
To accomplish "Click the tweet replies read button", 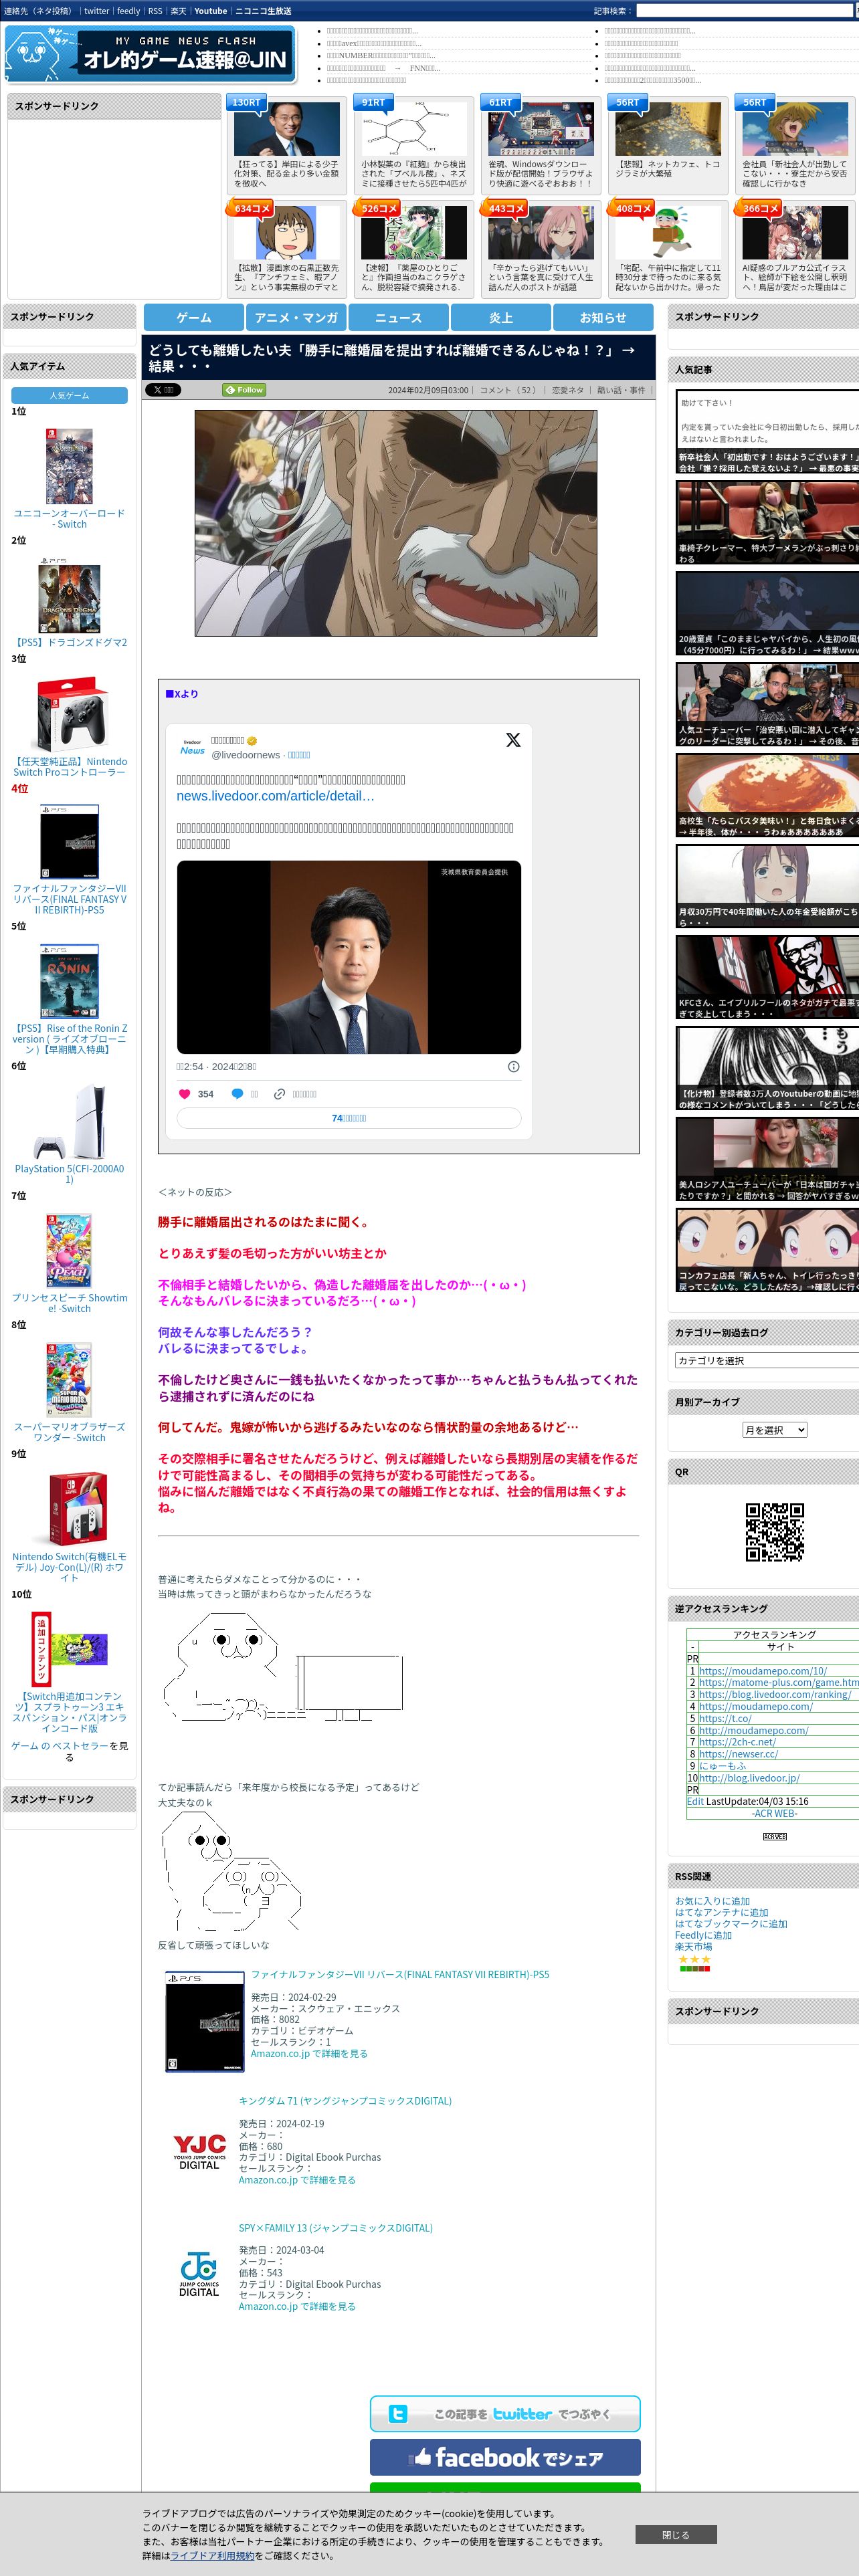I will 349,1118.
